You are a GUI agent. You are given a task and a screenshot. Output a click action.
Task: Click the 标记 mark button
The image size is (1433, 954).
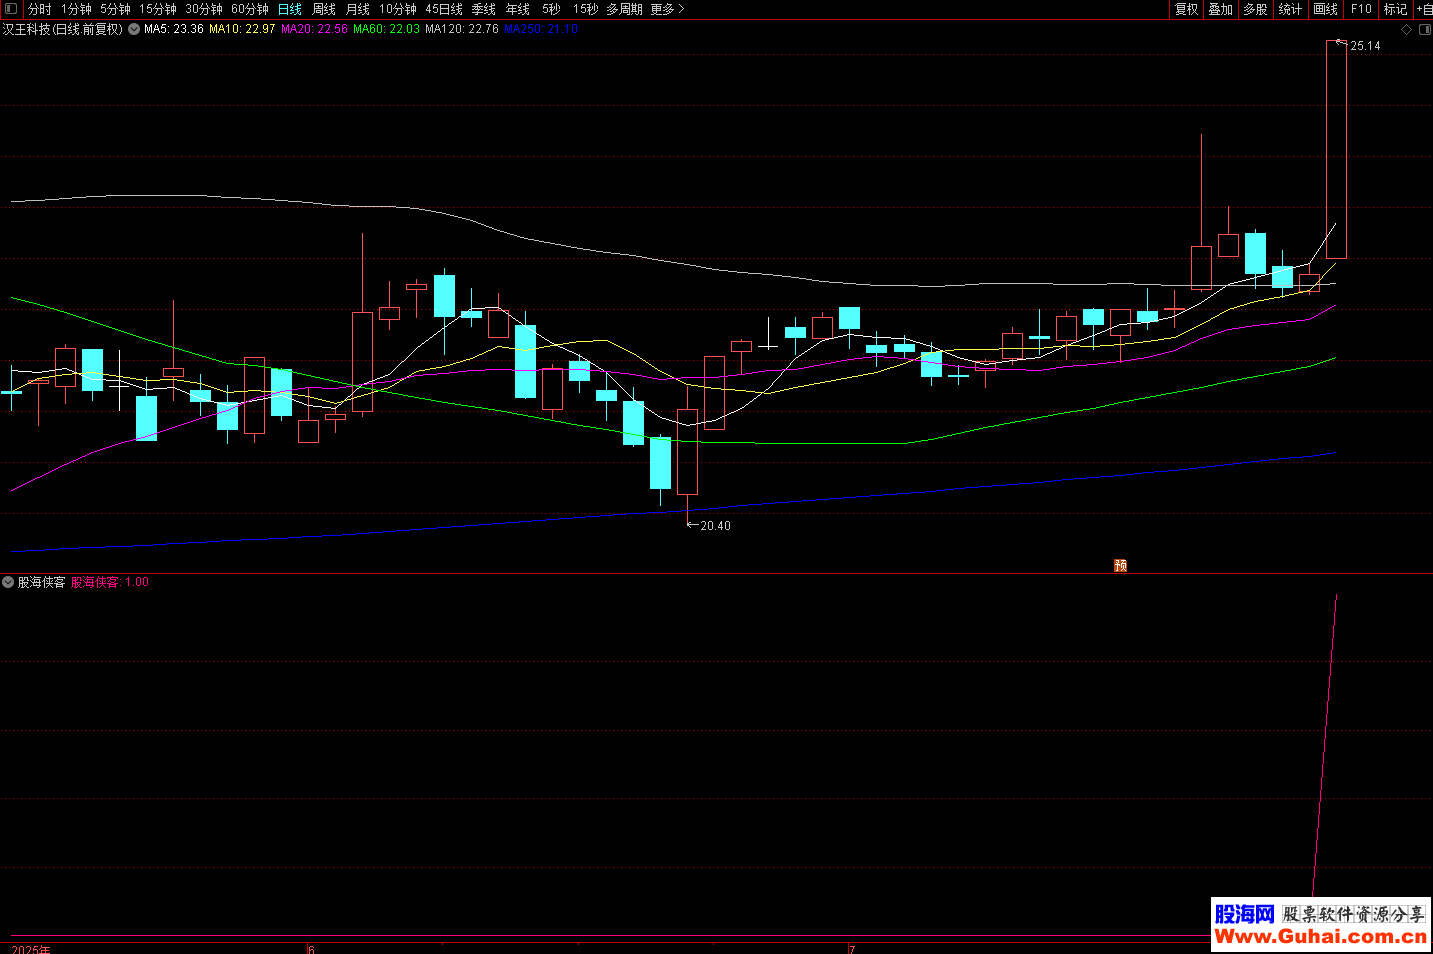pos(1395,9)
